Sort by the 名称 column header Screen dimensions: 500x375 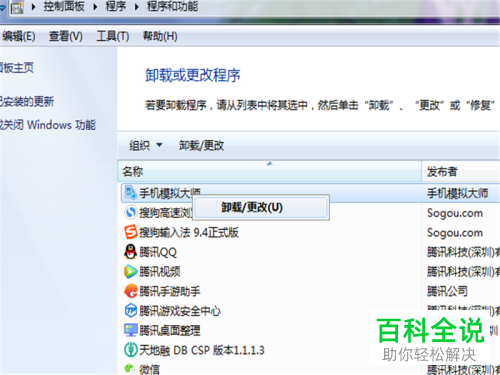click(269, 171)
